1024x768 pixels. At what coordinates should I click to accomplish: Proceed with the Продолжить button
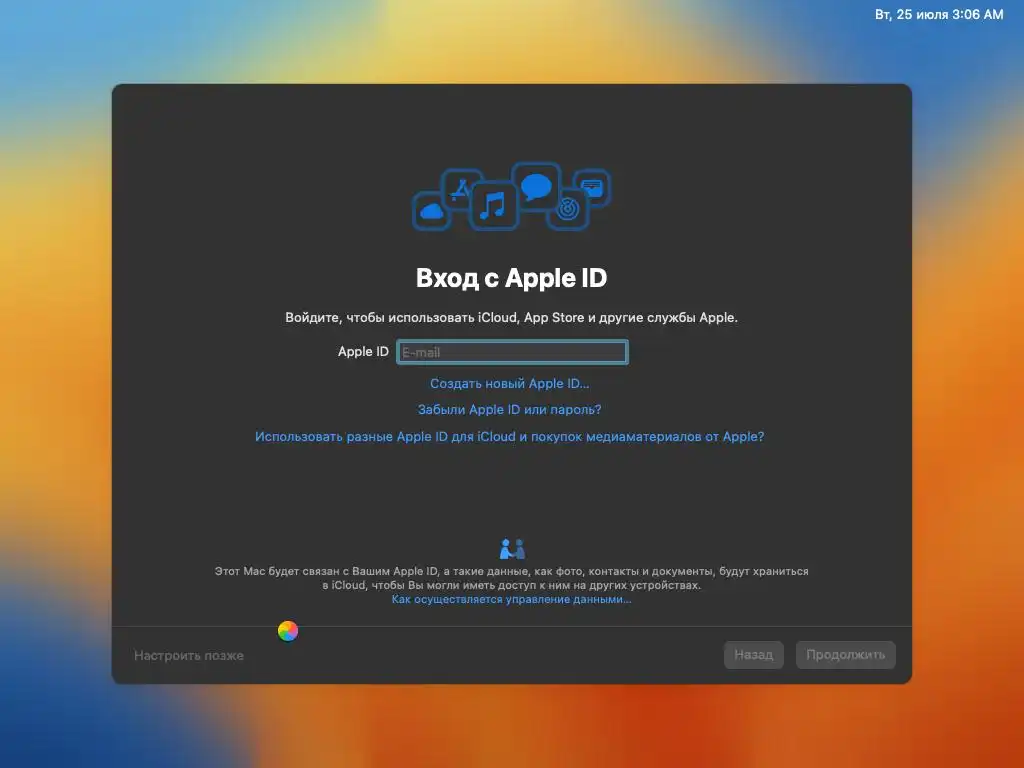846,654
